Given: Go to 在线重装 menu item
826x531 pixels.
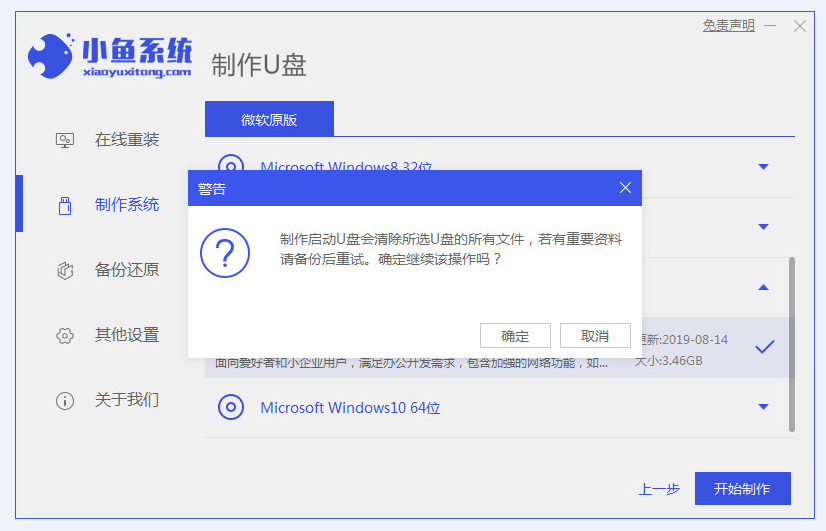Looking at the screenshot, I should (x=127, y=140).
